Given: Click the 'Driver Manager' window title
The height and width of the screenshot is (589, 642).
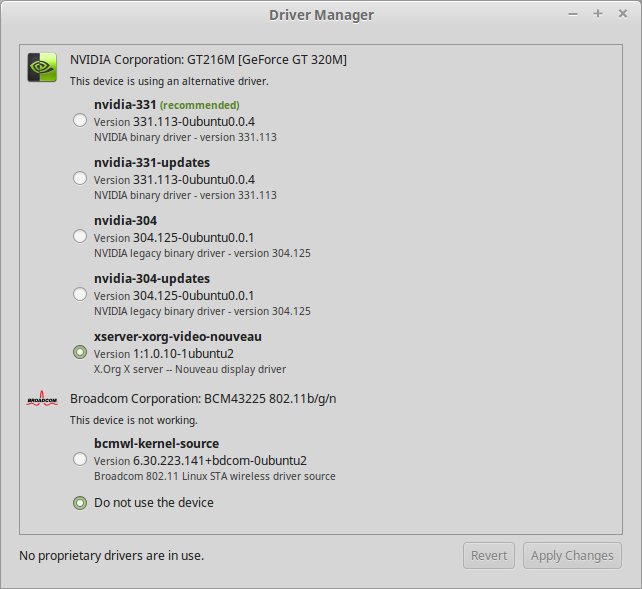Looking at the screenshot, I should click(321, 15).
